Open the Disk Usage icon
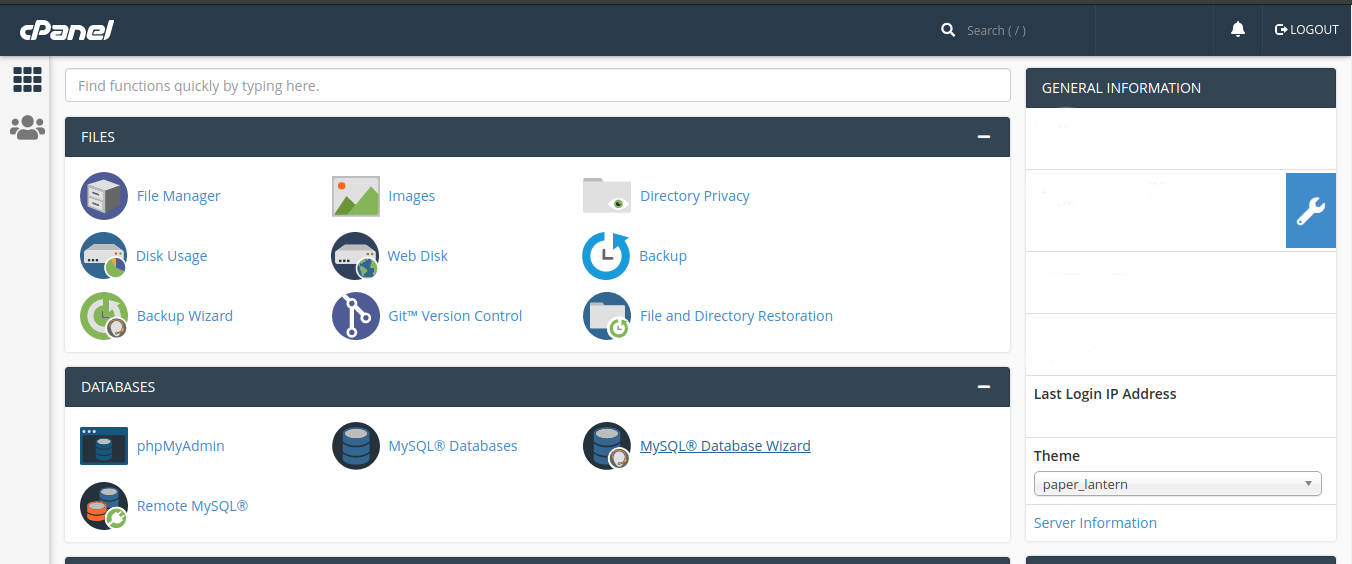This screenshot has height=564, width=1352. click(x=104, y=256)
